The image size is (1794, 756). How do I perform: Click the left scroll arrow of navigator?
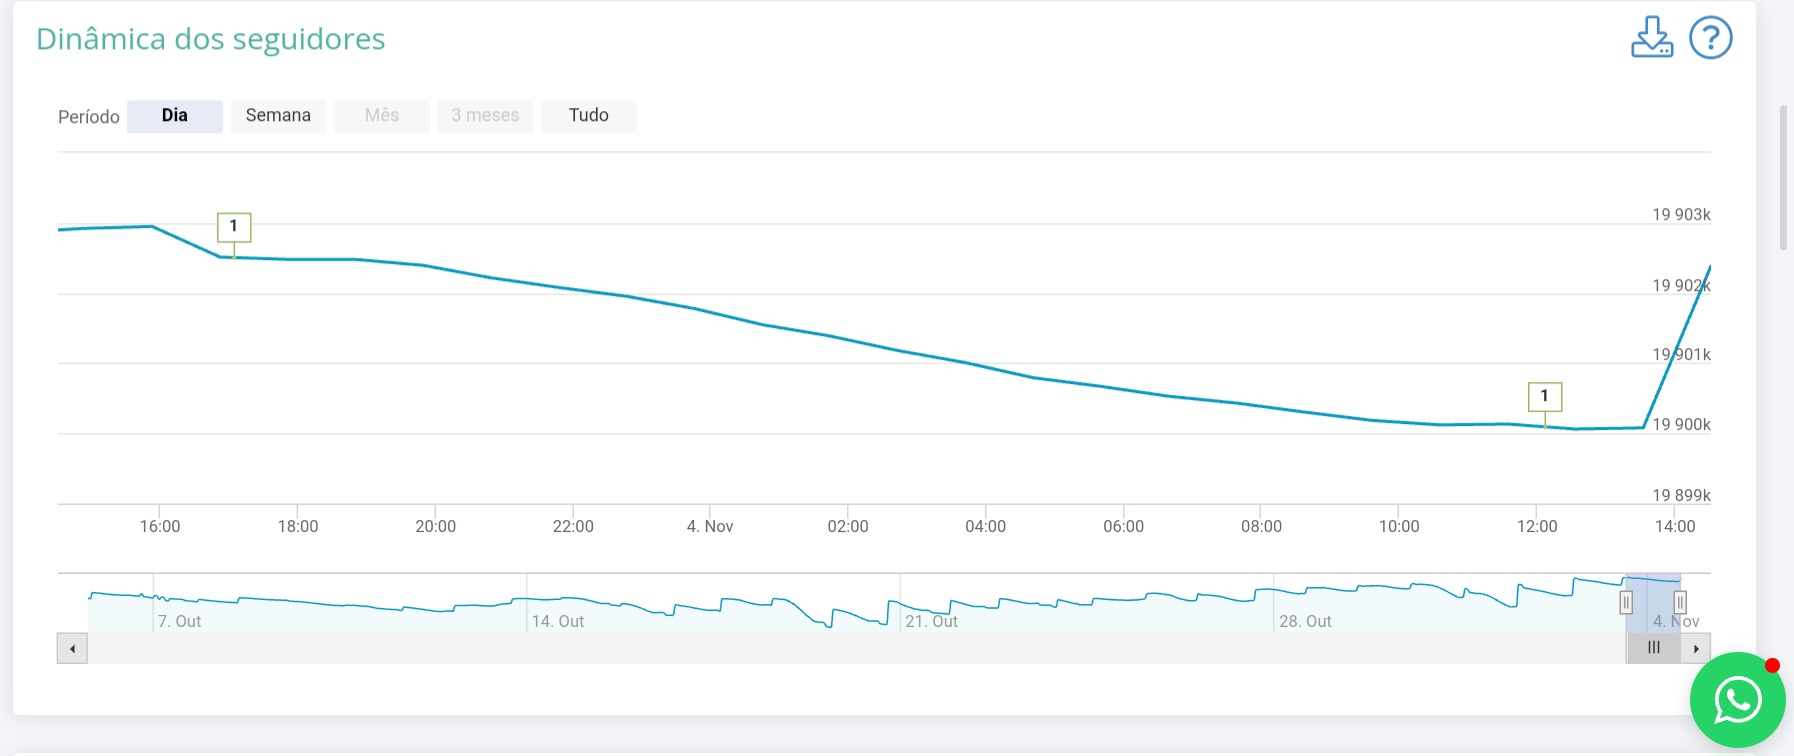[x=72, y=648]
